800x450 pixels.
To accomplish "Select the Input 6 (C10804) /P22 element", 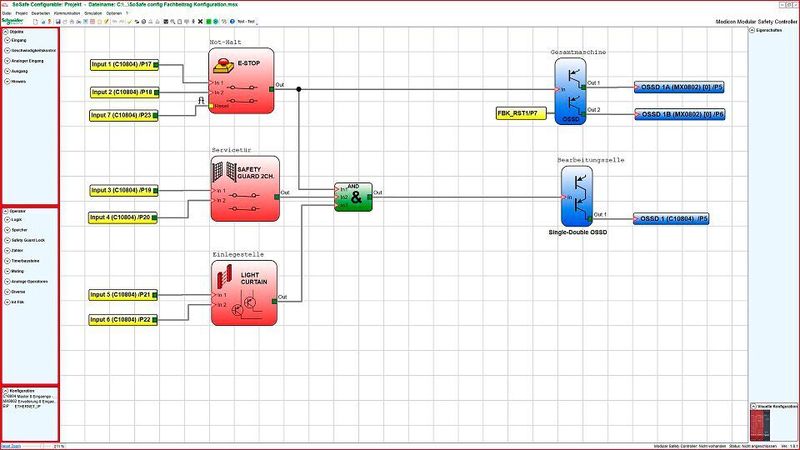I will click(x=123, y=319).
